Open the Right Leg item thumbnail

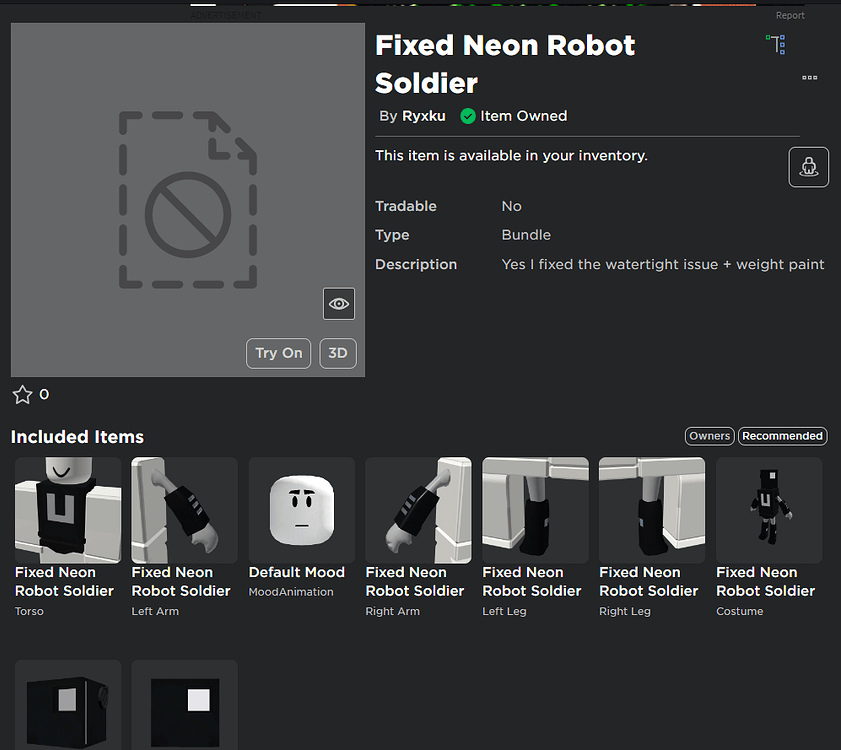tap(652, 510)
